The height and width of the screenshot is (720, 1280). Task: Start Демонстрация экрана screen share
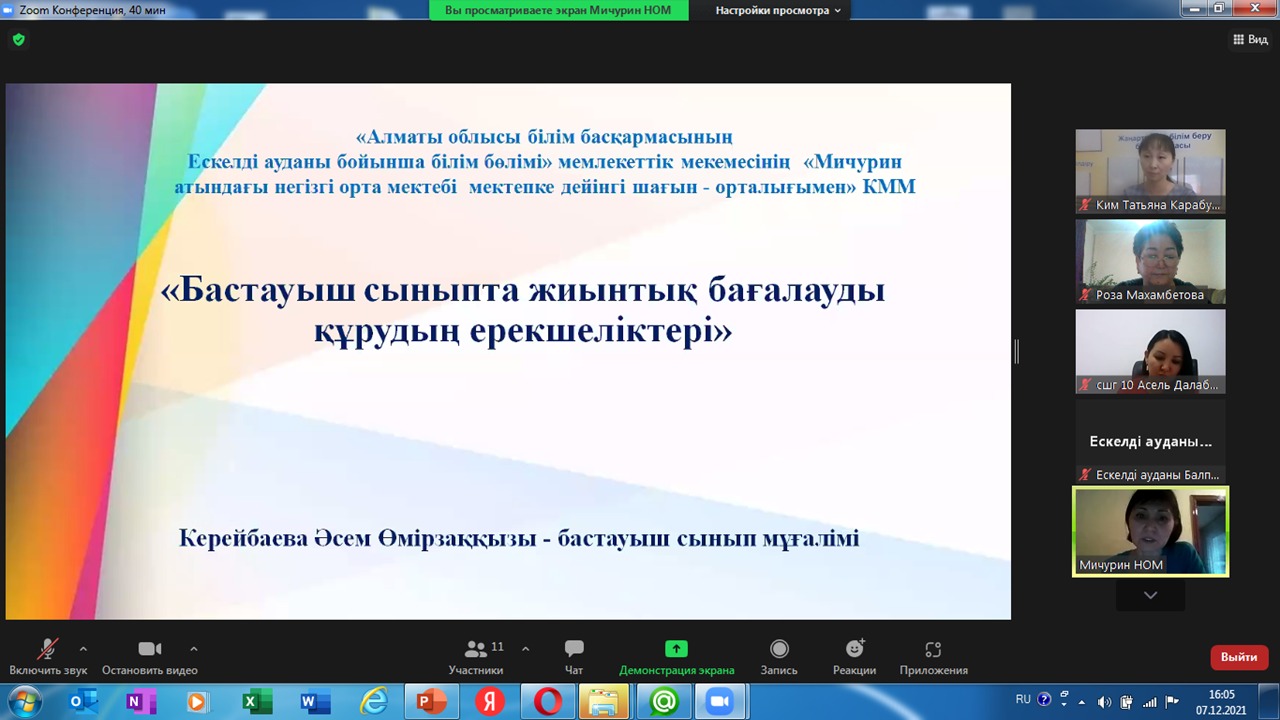(x=677, y=657)
